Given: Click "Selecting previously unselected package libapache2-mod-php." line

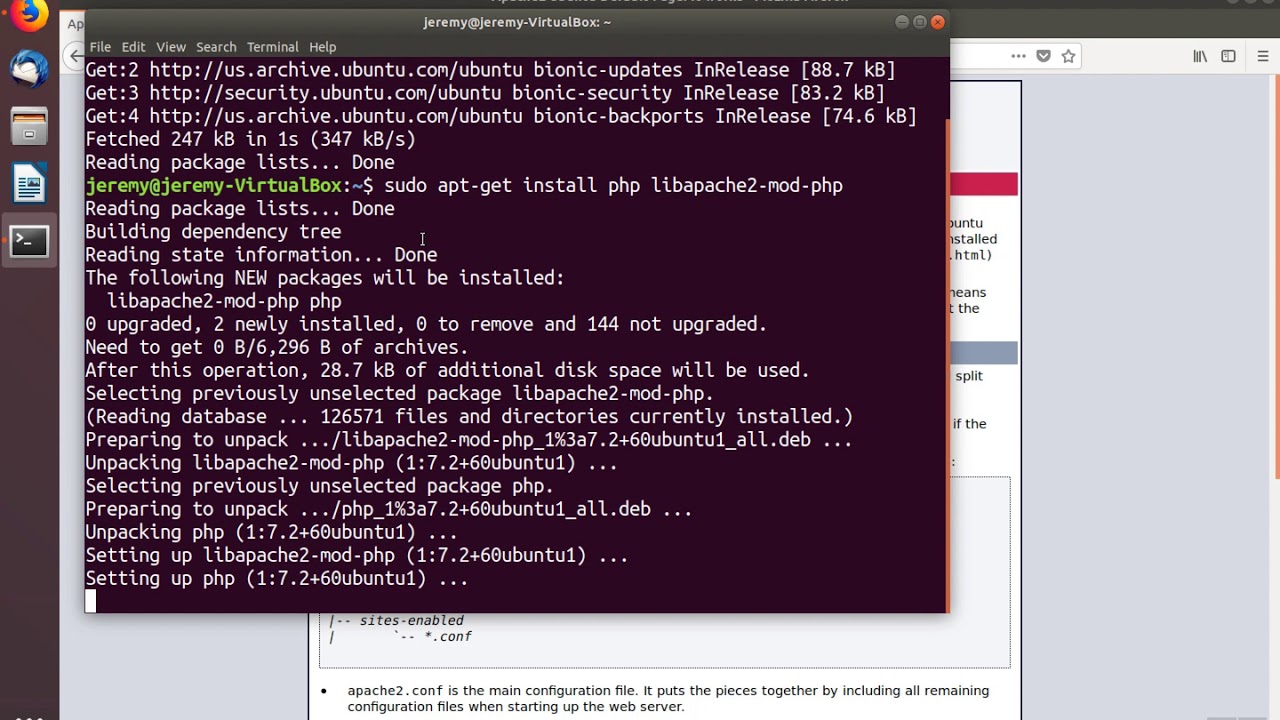Looking at the screenshot, I should [x=399, y=393].
